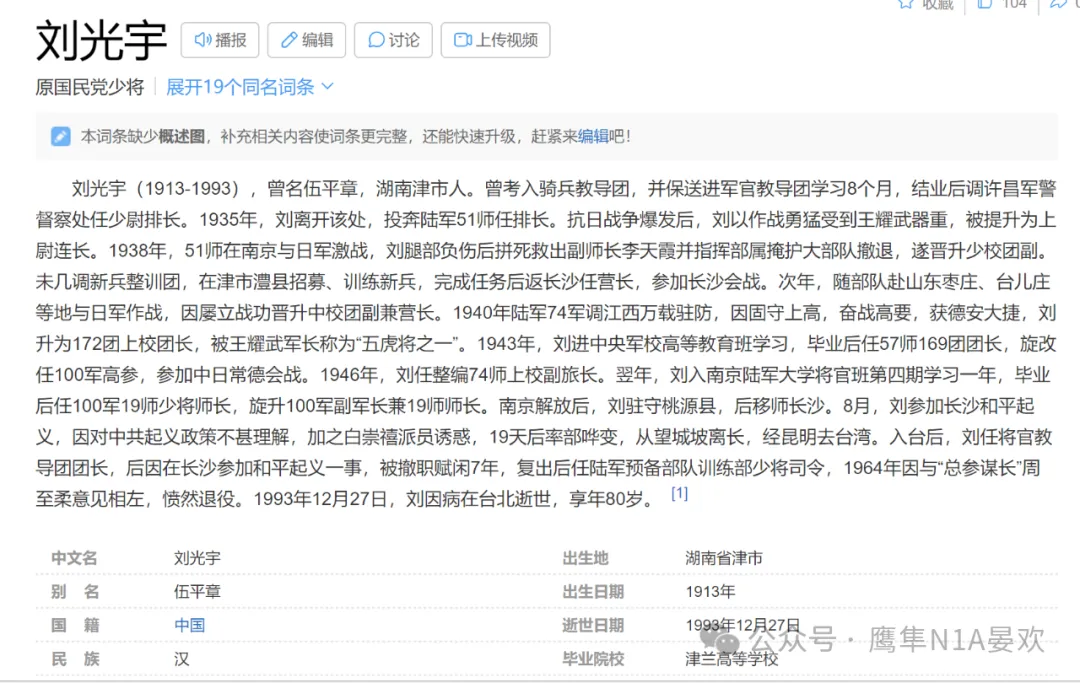The height and width of the screenshot is (683, 1080).
Task: Click the 播报 audio playback button
Action: tap(220, 40)
